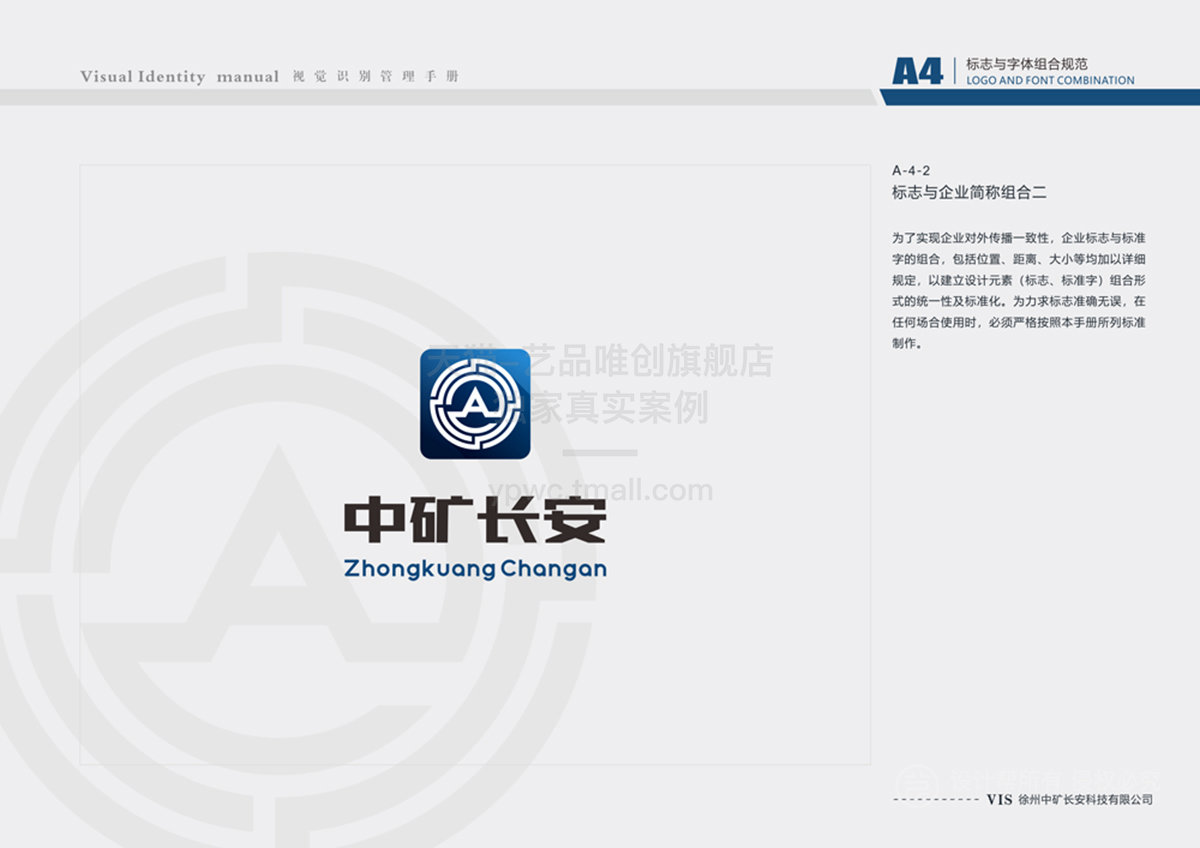
Task: Click the blue rounded-square A logo mark
Action: coord(475,404)
